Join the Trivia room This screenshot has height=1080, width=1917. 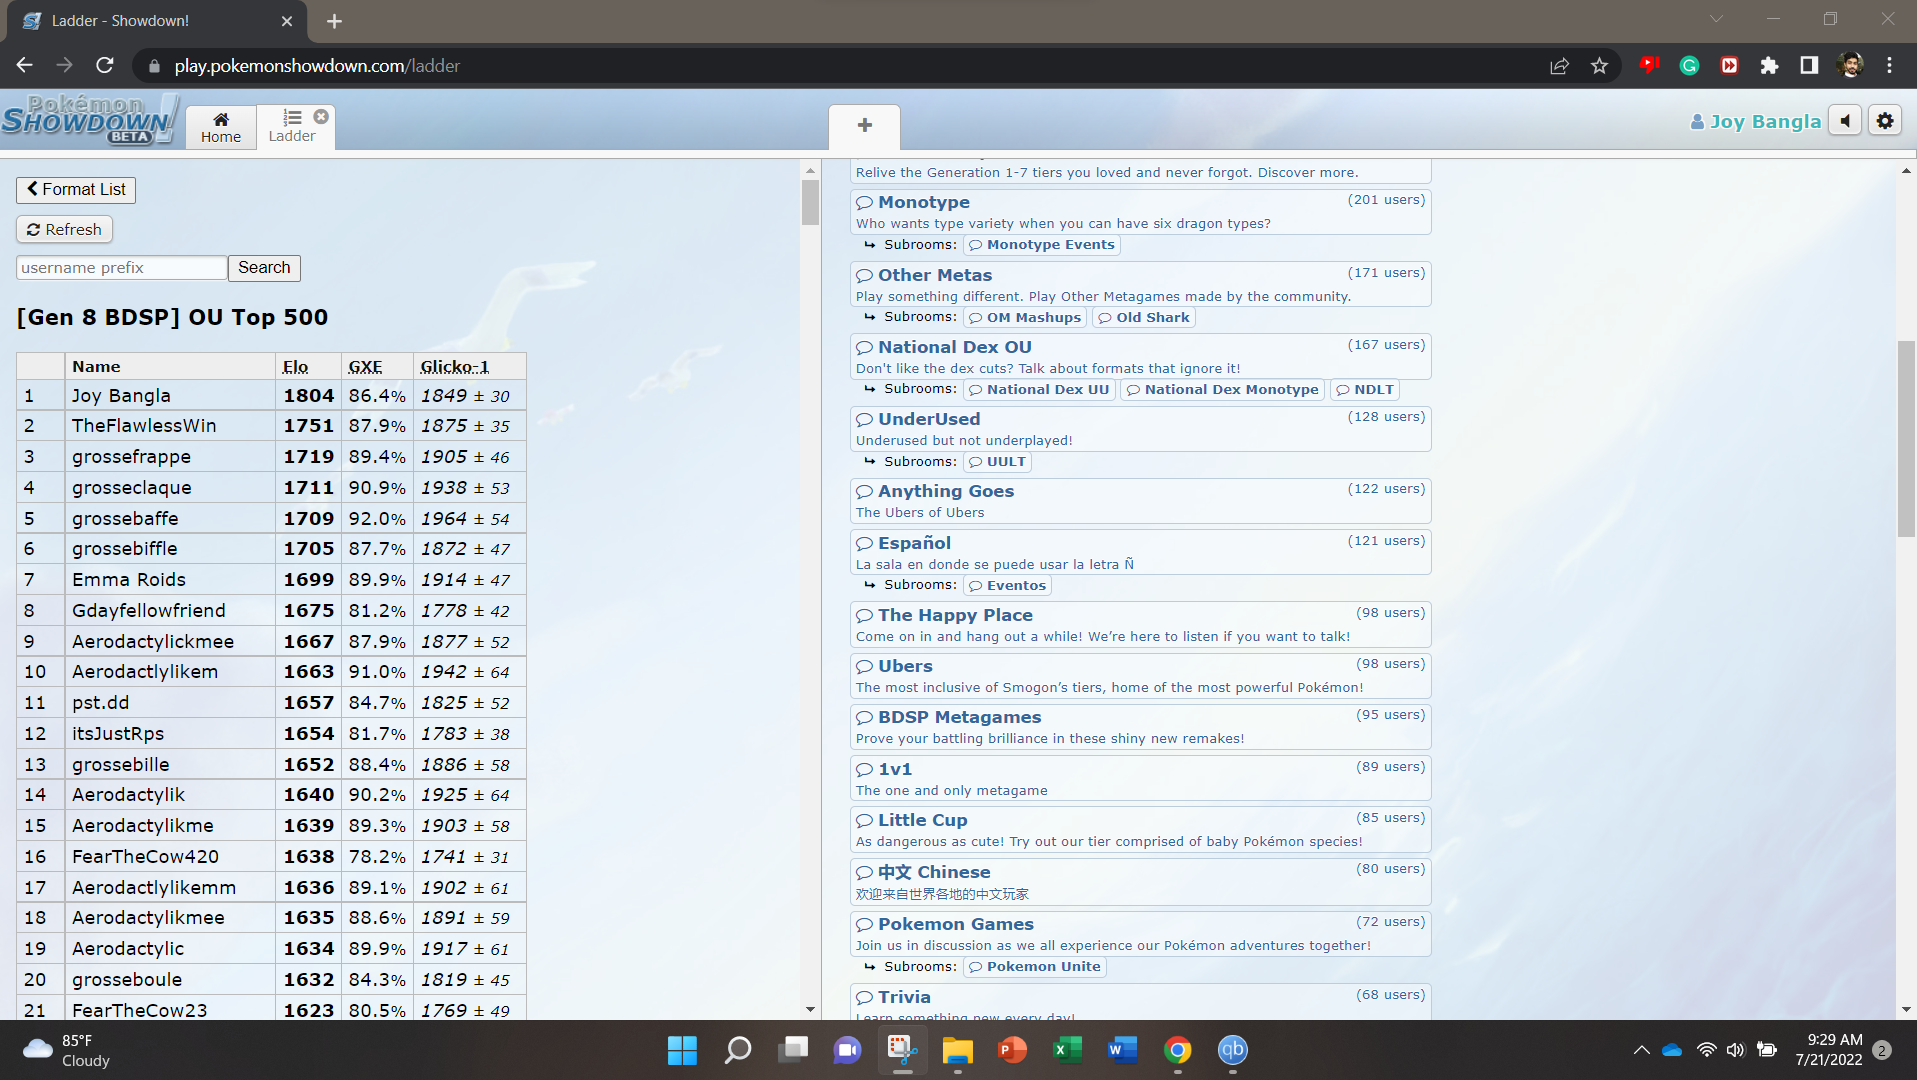pyautogui.click(x=1141, y=1003)
